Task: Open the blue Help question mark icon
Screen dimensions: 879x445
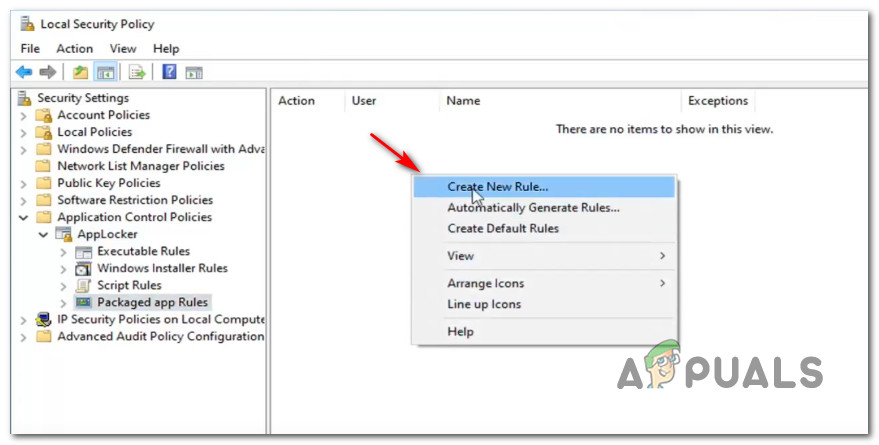Action: point(169,71)
